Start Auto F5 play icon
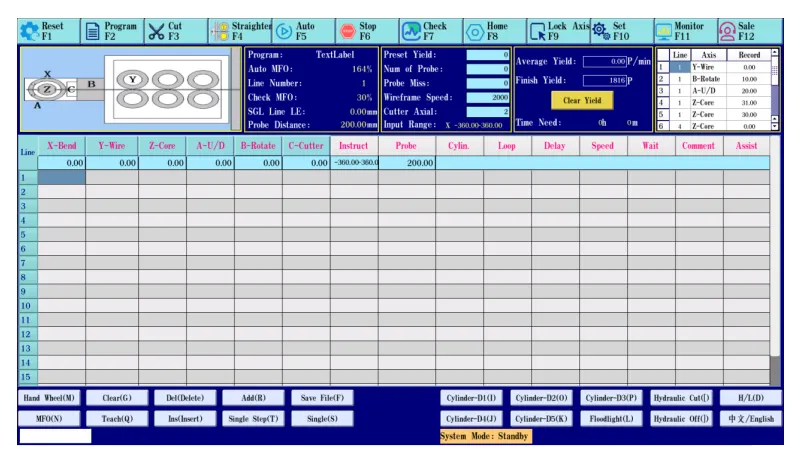This screenshot has height=455, width=800. [284, 32]
